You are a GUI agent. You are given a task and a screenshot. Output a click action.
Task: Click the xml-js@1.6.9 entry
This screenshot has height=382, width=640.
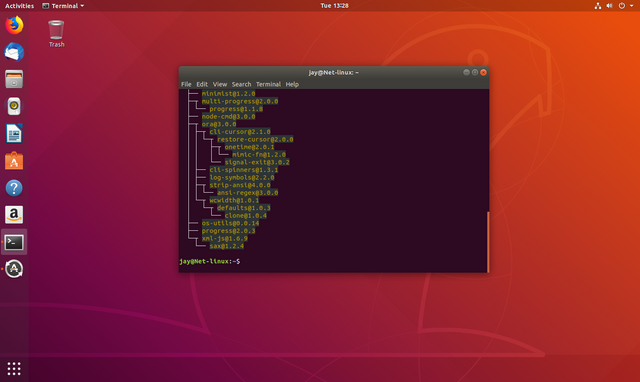click(224, 238)
